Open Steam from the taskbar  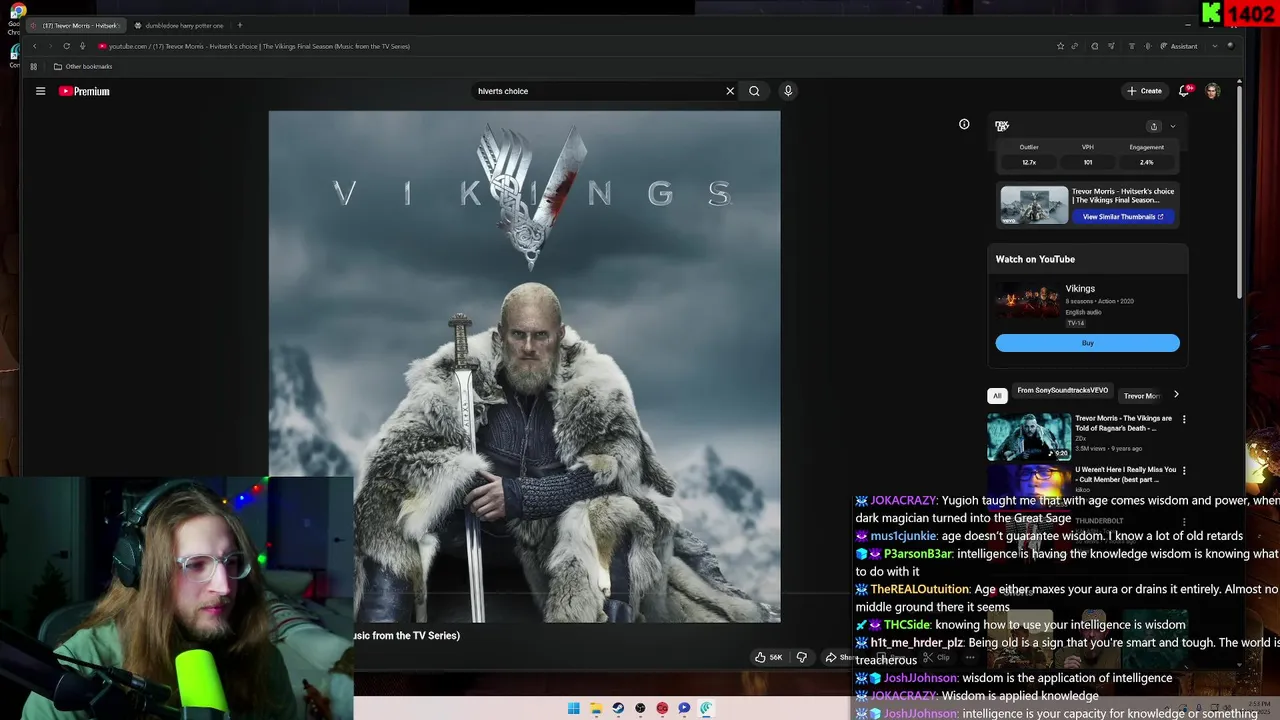[618, 708]
